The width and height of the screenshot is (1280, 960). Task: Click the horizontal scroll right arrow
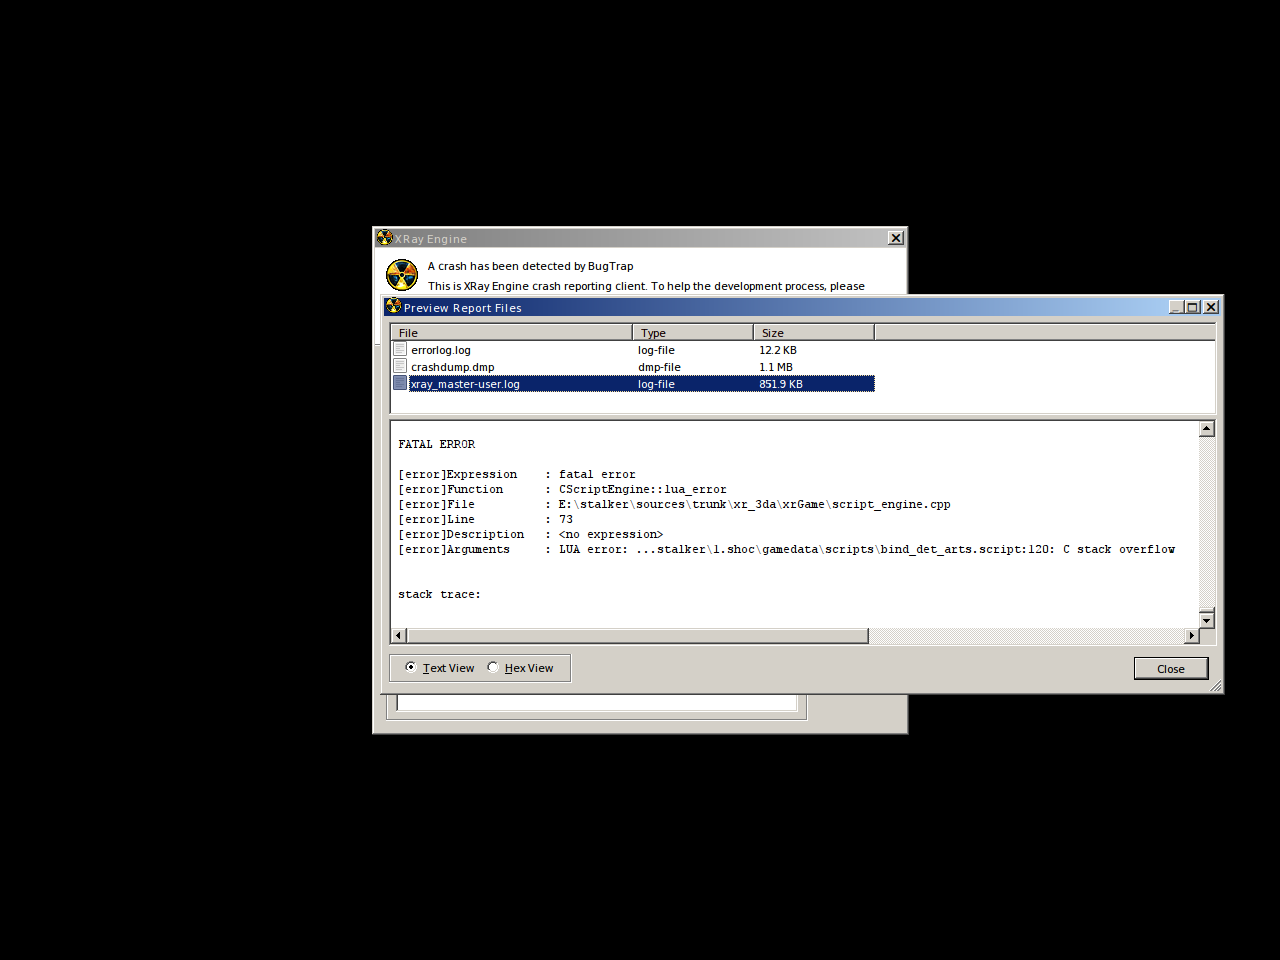[x=1191, y=636]
